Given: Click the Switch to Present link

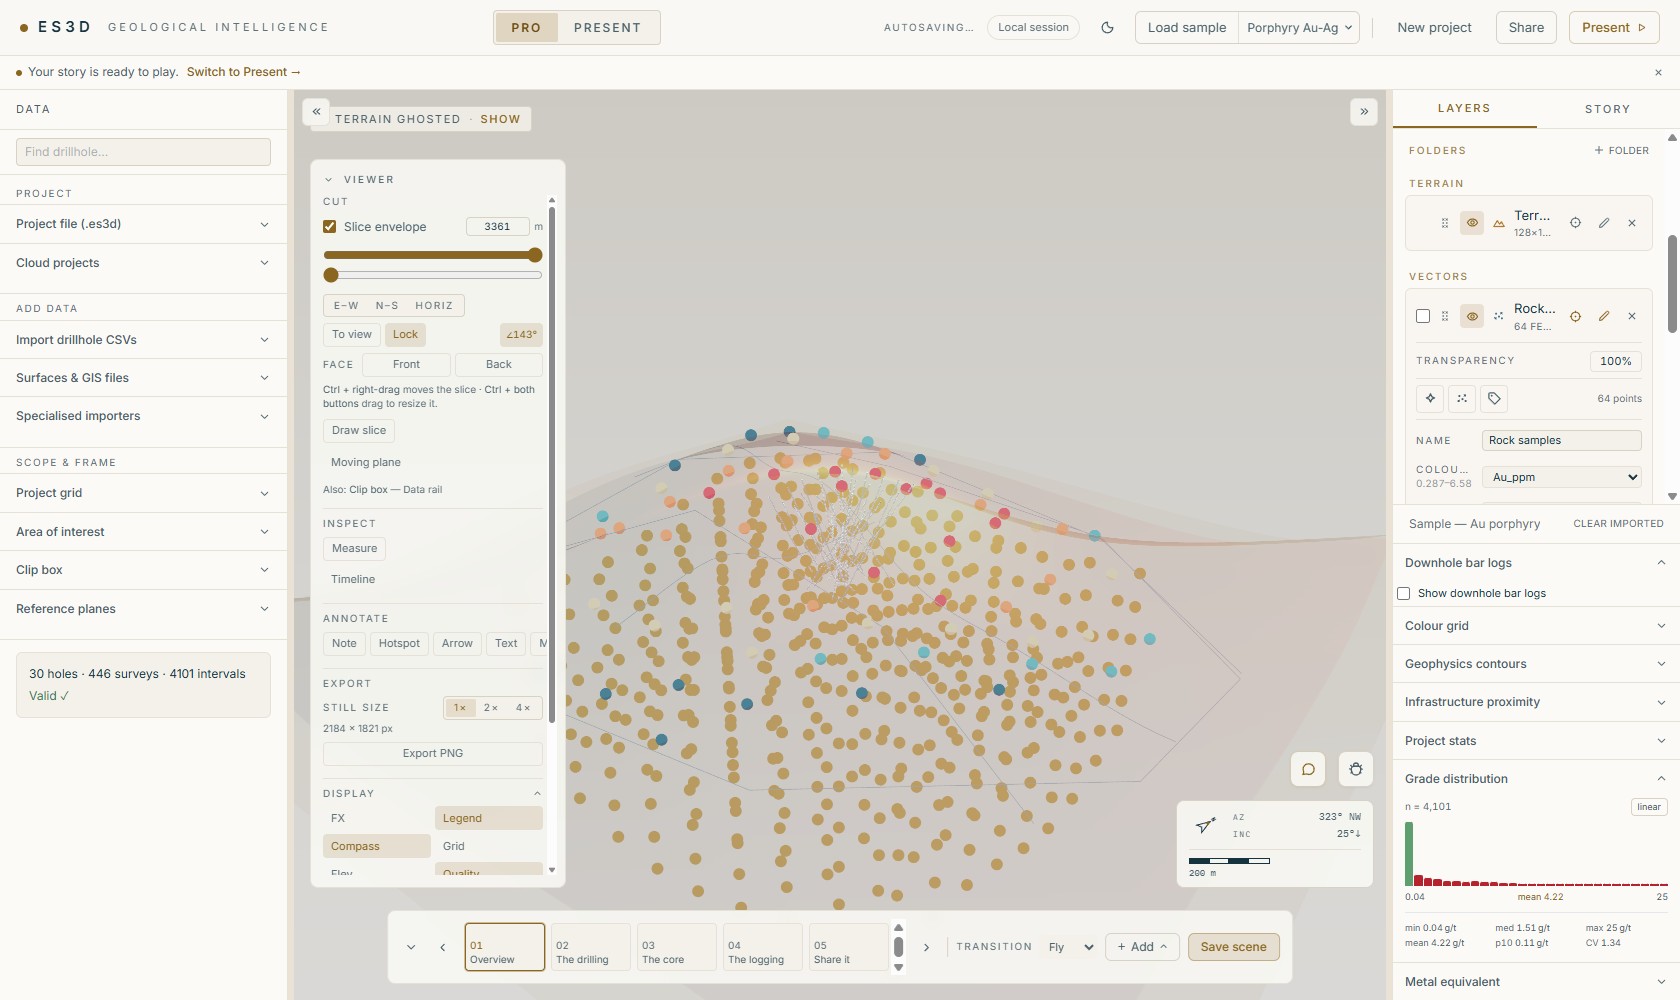Looking at the screenshot, I should [x=243, y=72].
